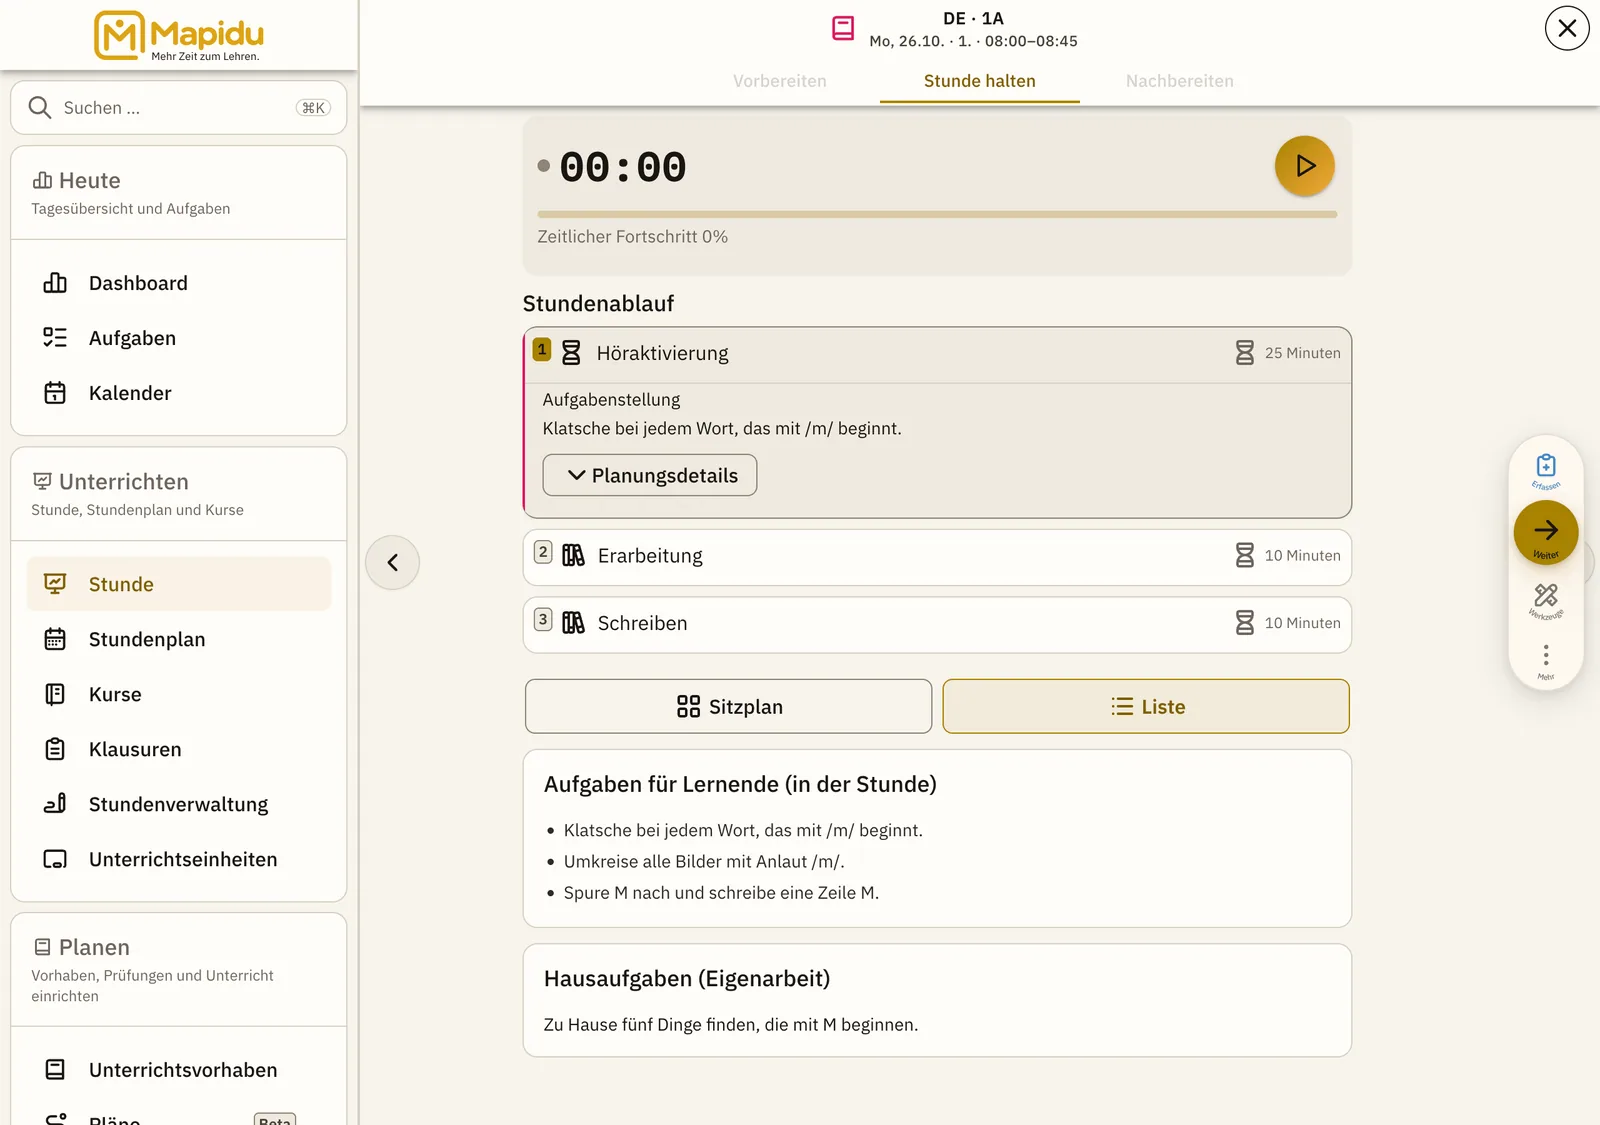Start the lesson timer play button
This screenshot has width=1600, height=1125.
pyautogui.click(x=1304, y=166)
